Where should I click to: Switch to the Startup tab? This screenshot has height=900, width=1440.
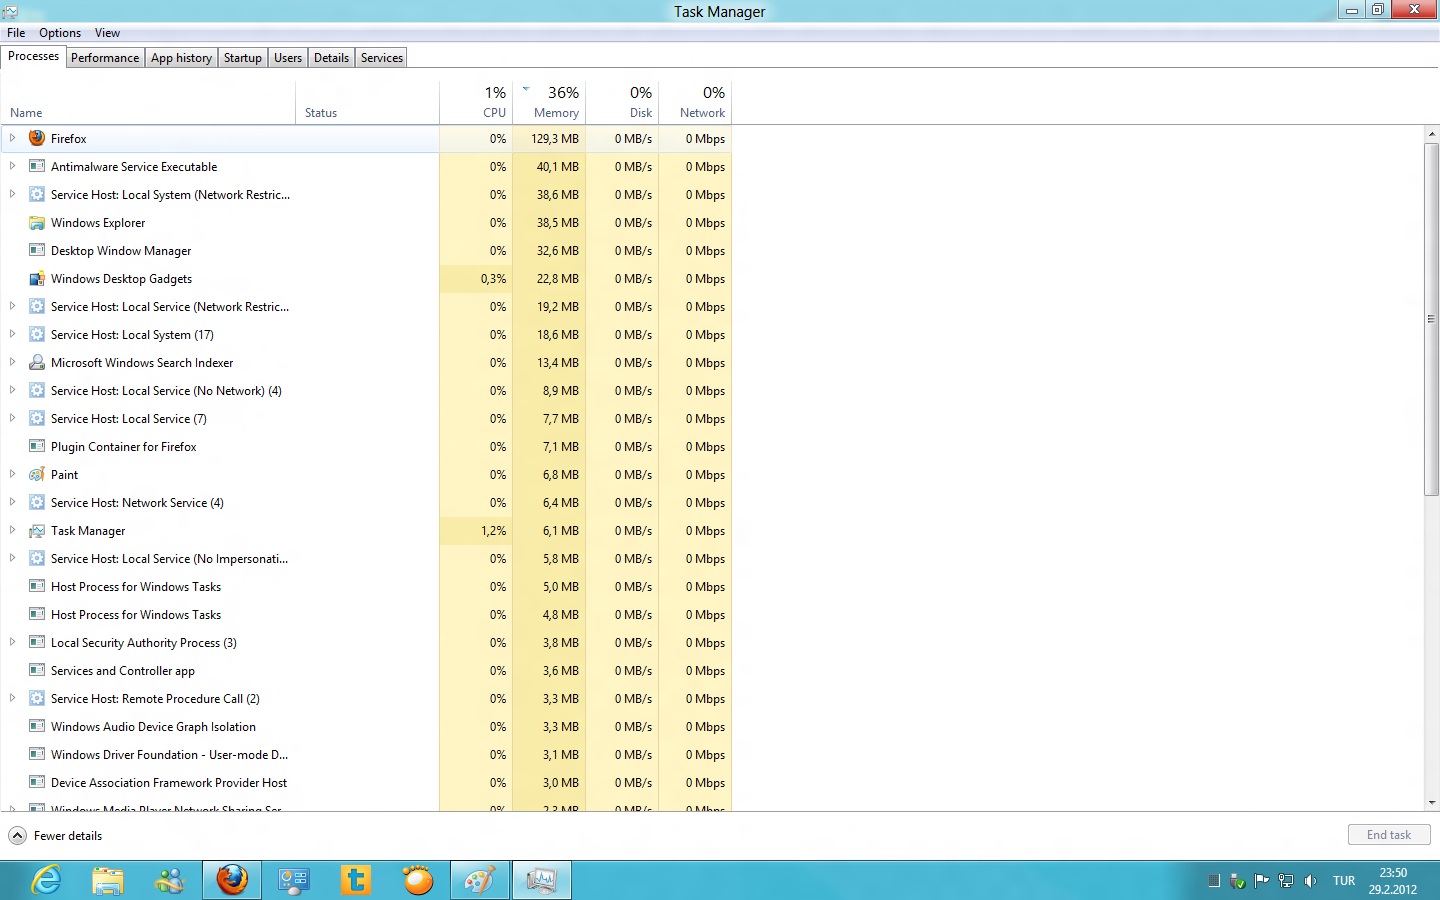(x=243, y=58)
